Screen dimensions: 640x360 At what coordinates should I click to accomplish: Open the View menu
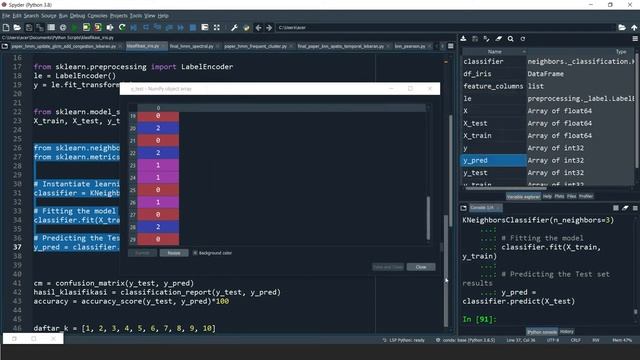[x=150, y=16]
